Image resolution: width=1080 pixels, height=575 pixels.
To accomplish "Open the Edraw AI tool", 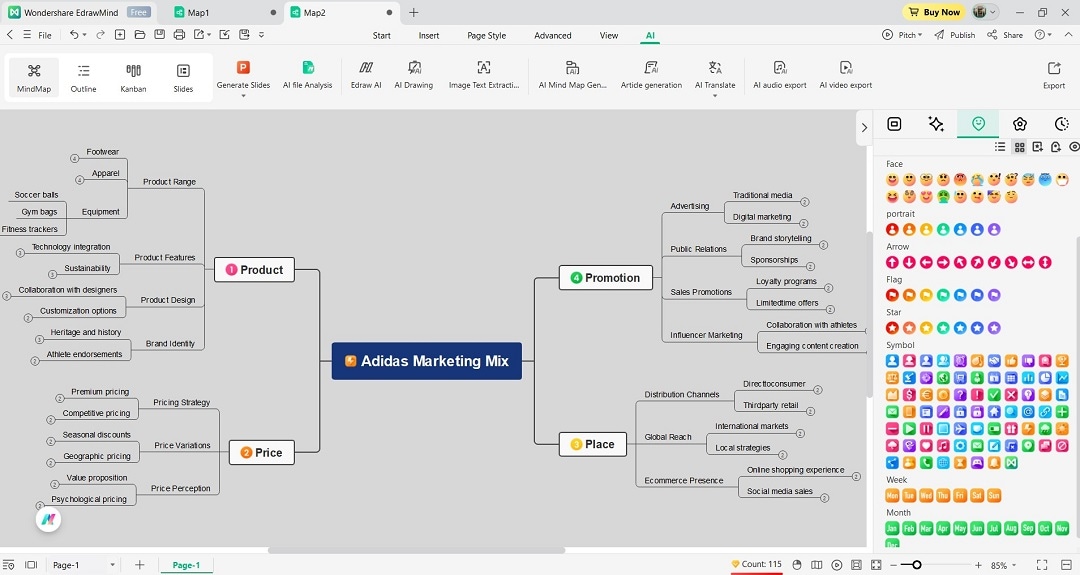I will pos(366,75).
